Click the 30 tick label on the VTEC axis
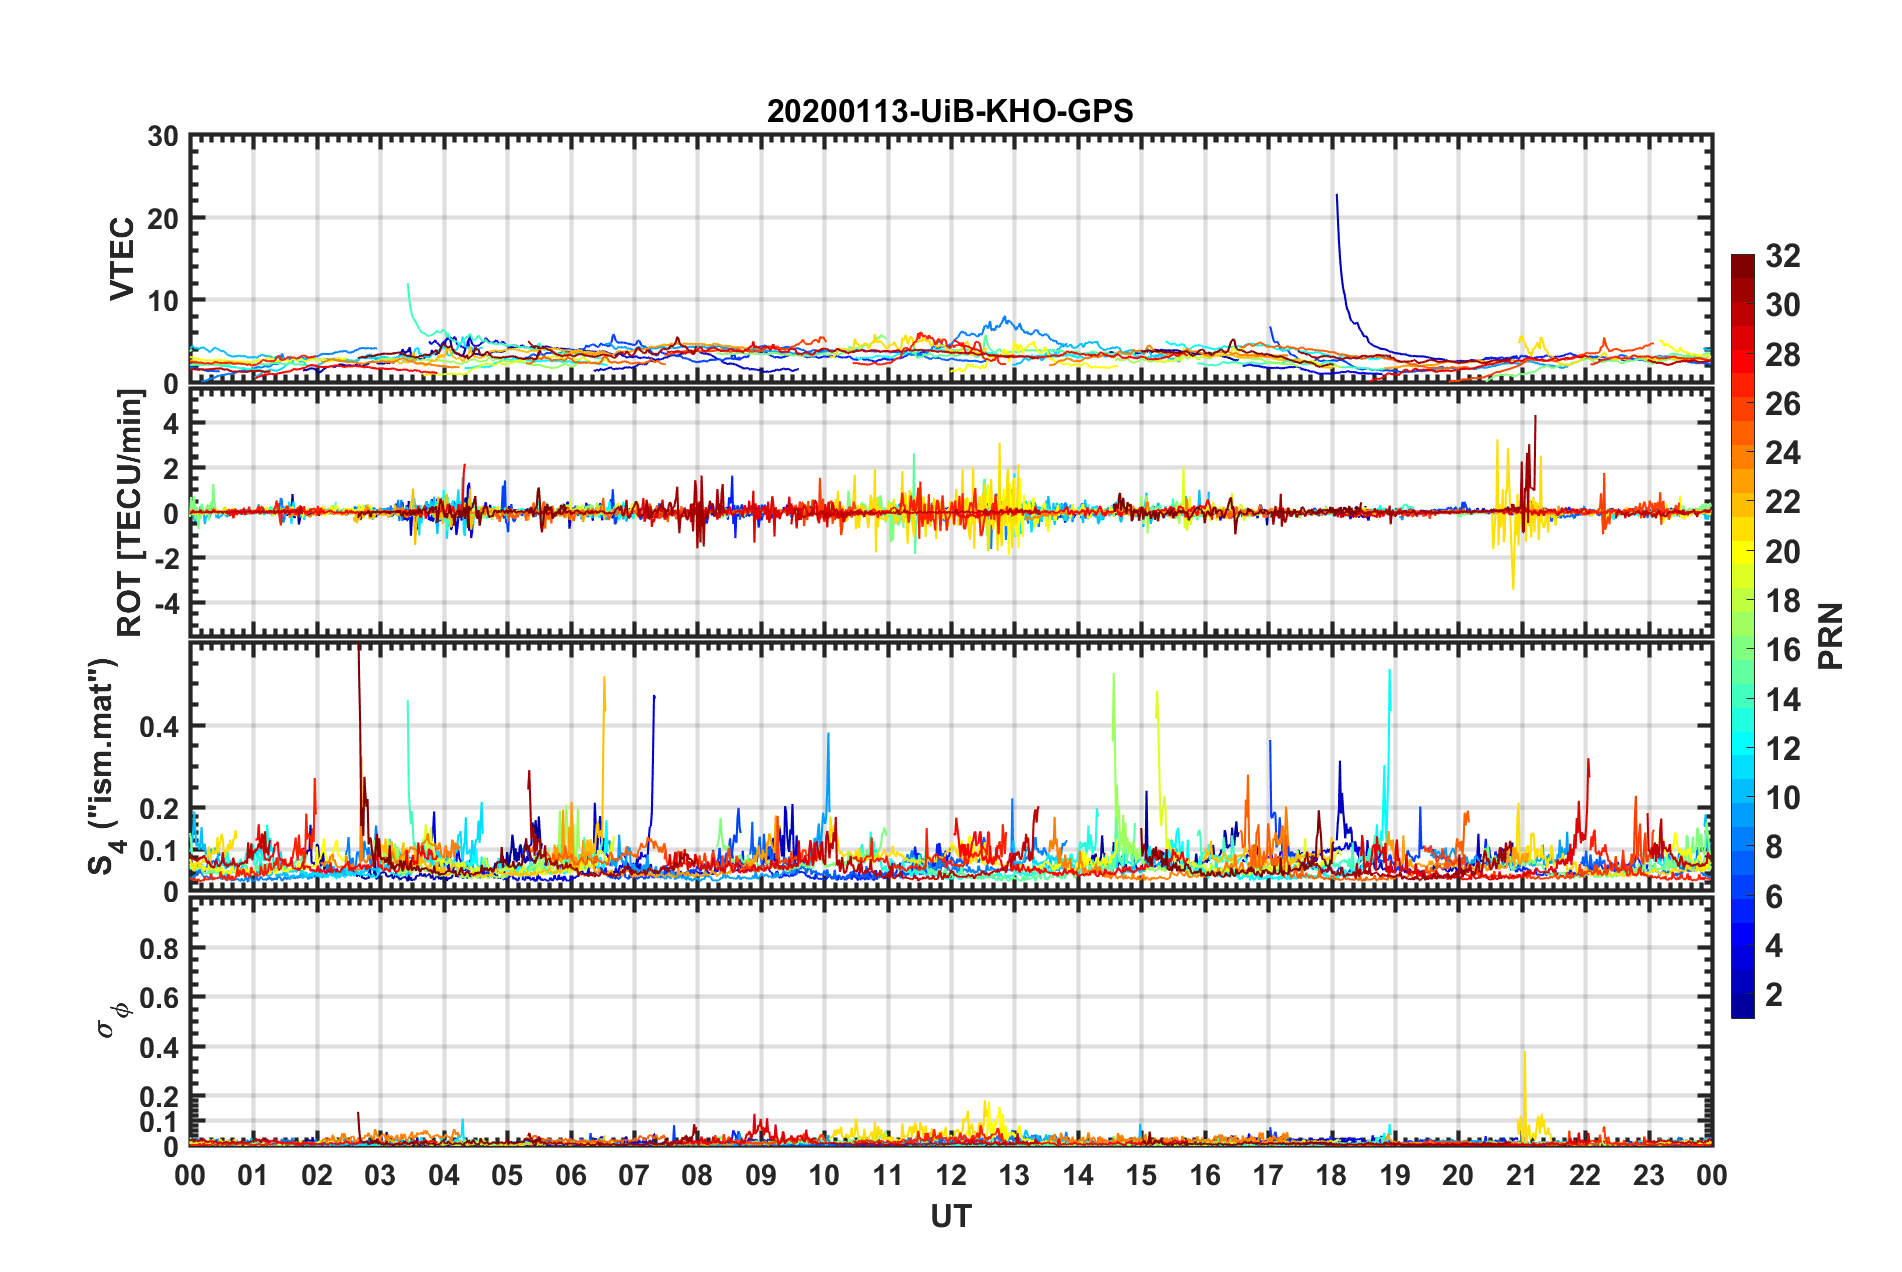The image size is (1902, 1272). (163, 137)
